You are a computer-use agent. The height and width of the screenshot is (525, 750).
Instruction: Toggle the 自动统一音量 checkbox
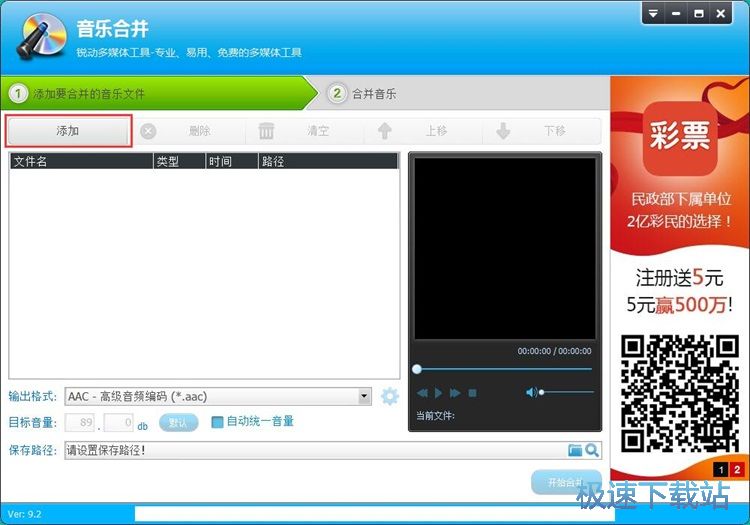217,422
